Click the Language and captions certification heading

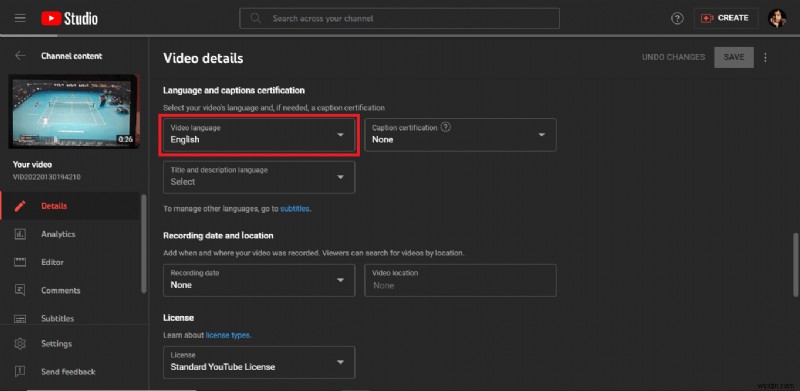pyautogui.click(x=234, y=90)
